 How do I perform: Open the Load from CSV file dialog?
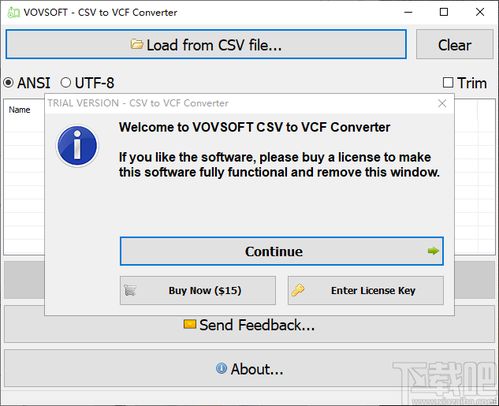point(206,44)
